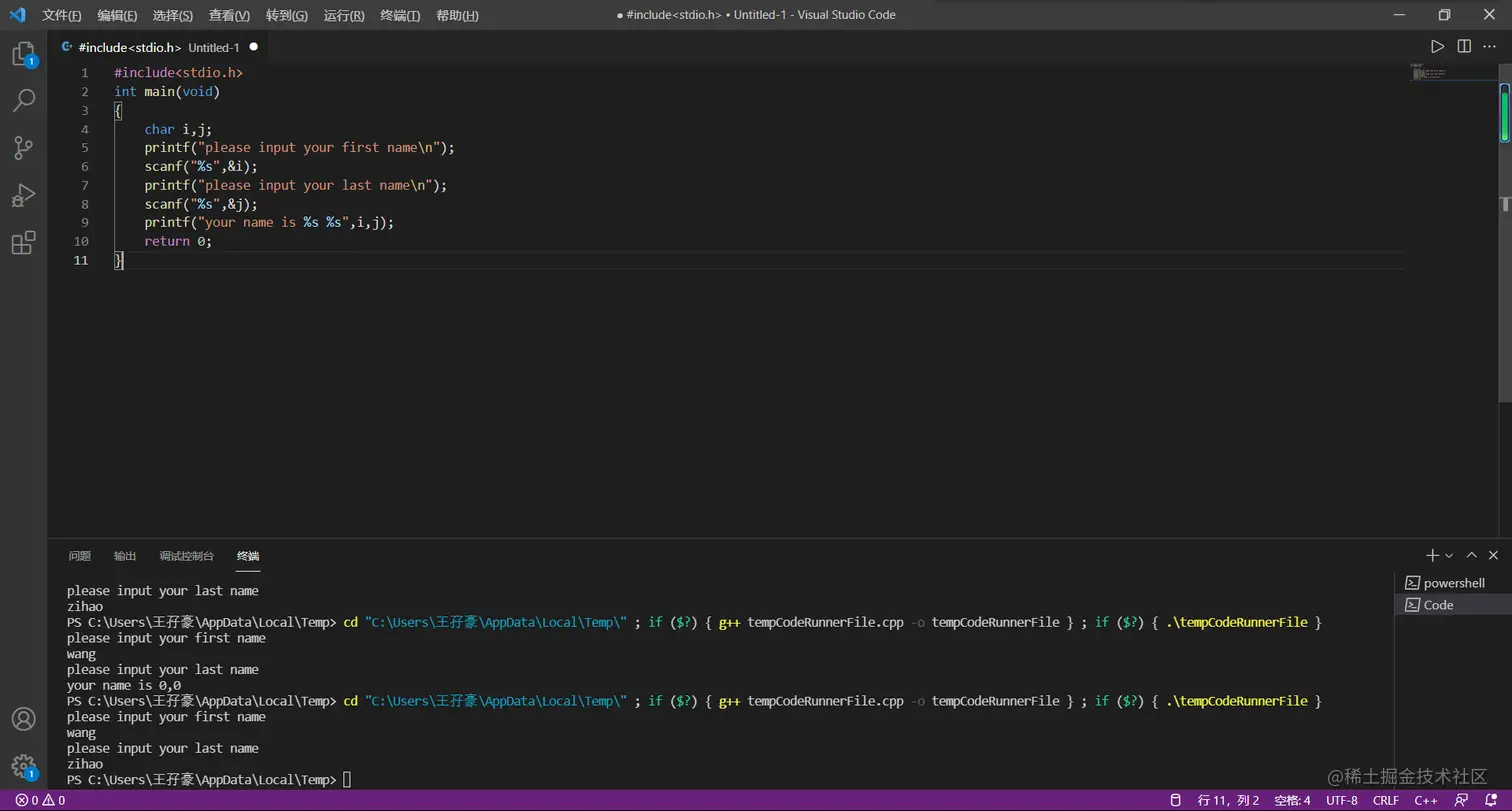Change line ending via CRLF
Image resolution: width=1512 pixels, height=811 pixels.
pyautogui.click(x=1386, y=800)
